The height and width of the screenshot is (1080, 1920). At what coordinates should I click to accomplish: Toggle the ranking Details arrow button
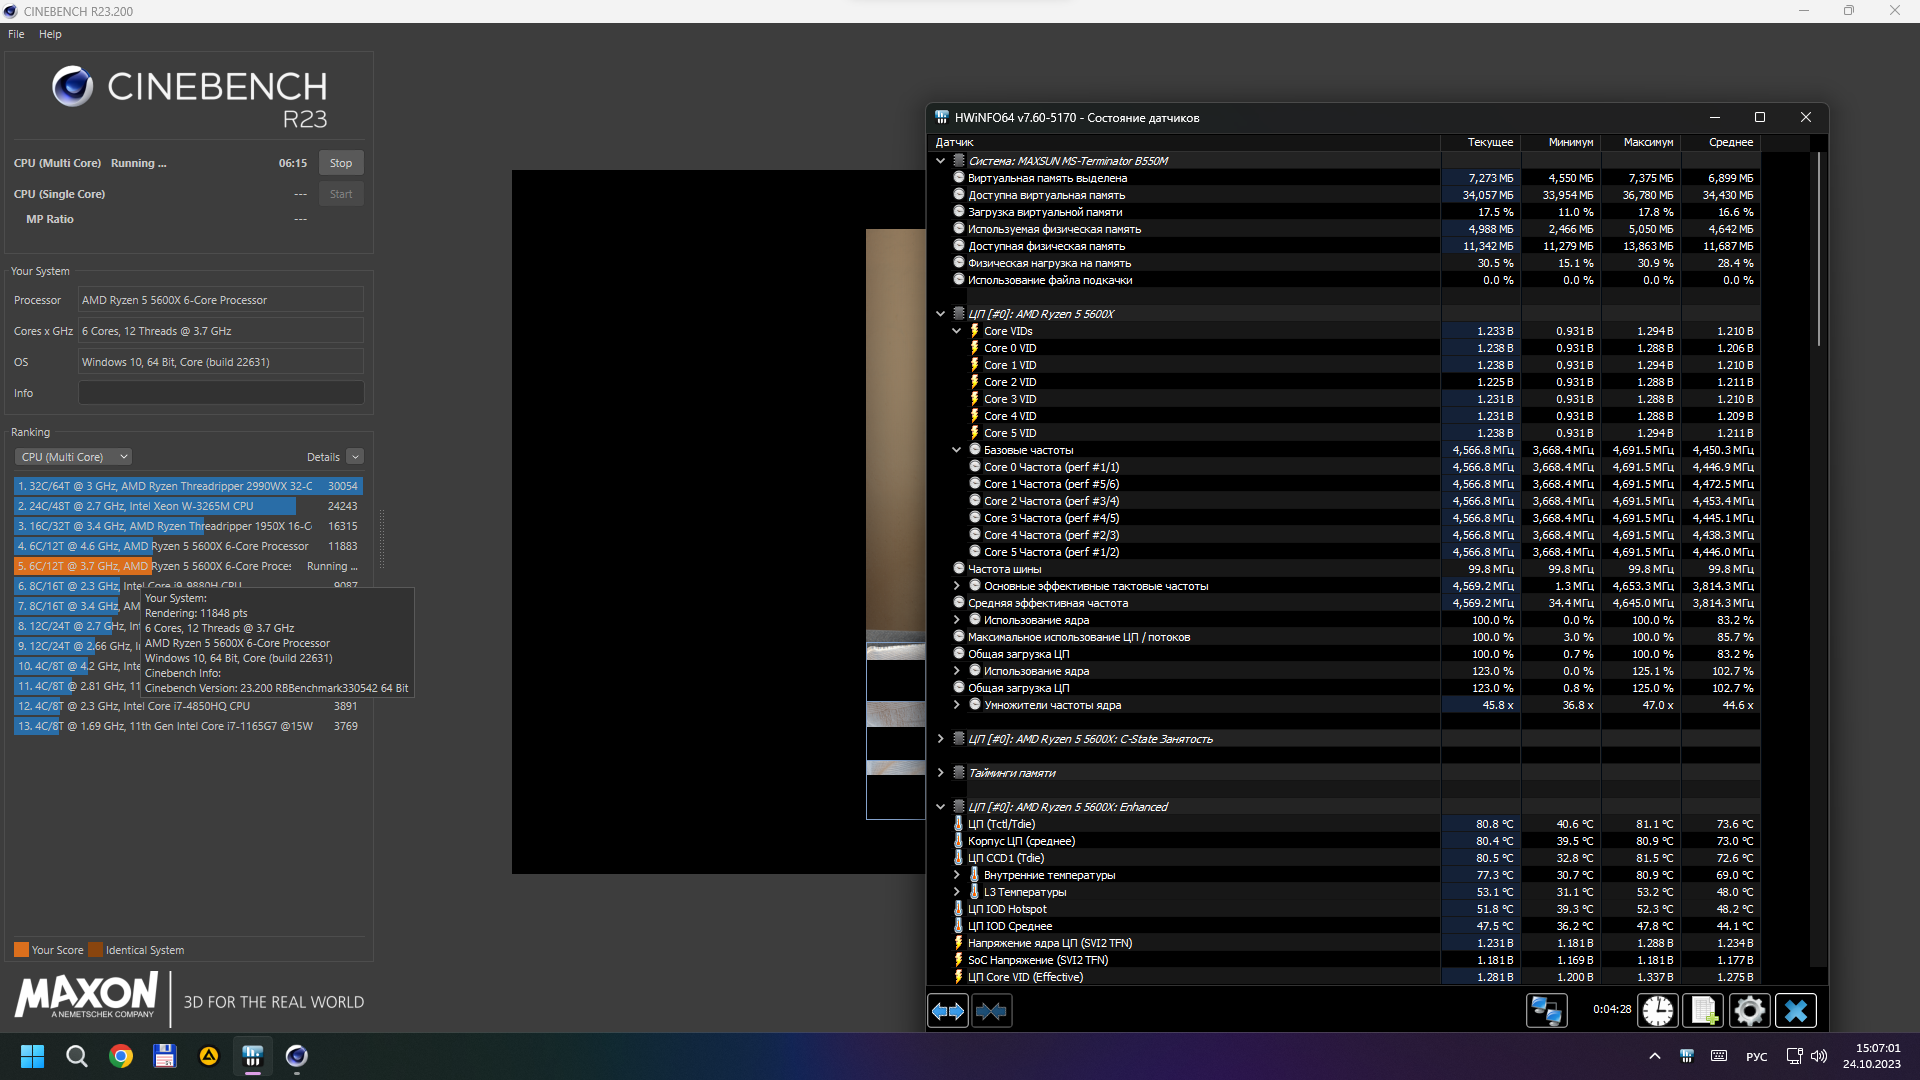(x=355, y=457)
